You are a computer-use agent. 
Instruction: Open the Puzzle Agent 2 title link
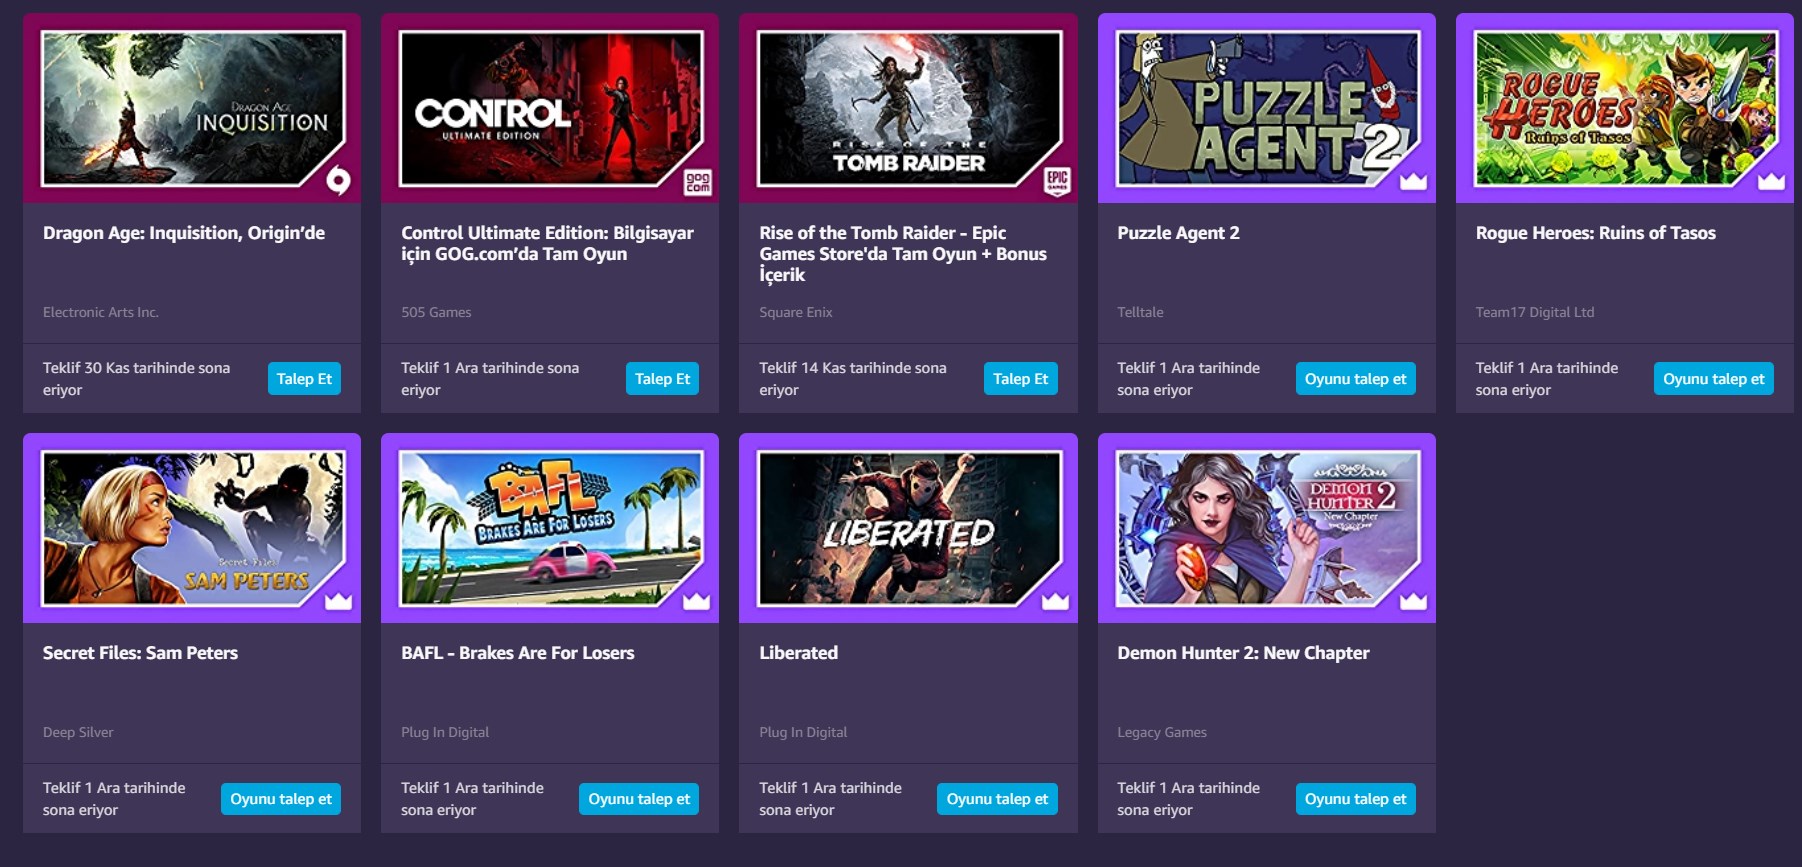click(x=1178, y=233)
